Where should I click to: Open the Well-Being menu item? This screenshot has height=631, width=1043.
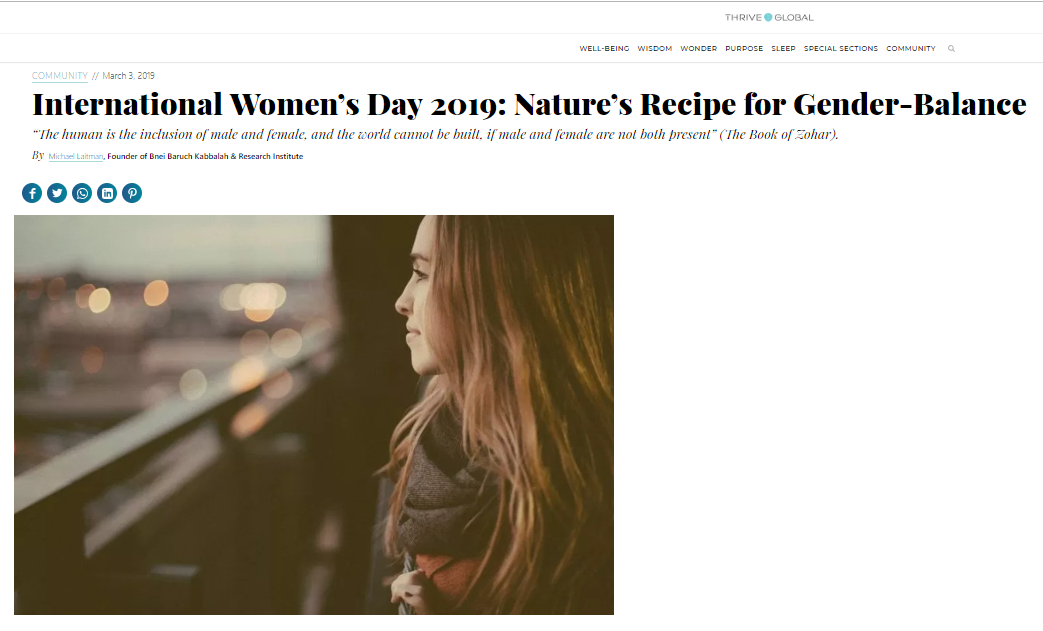point(604,48)
